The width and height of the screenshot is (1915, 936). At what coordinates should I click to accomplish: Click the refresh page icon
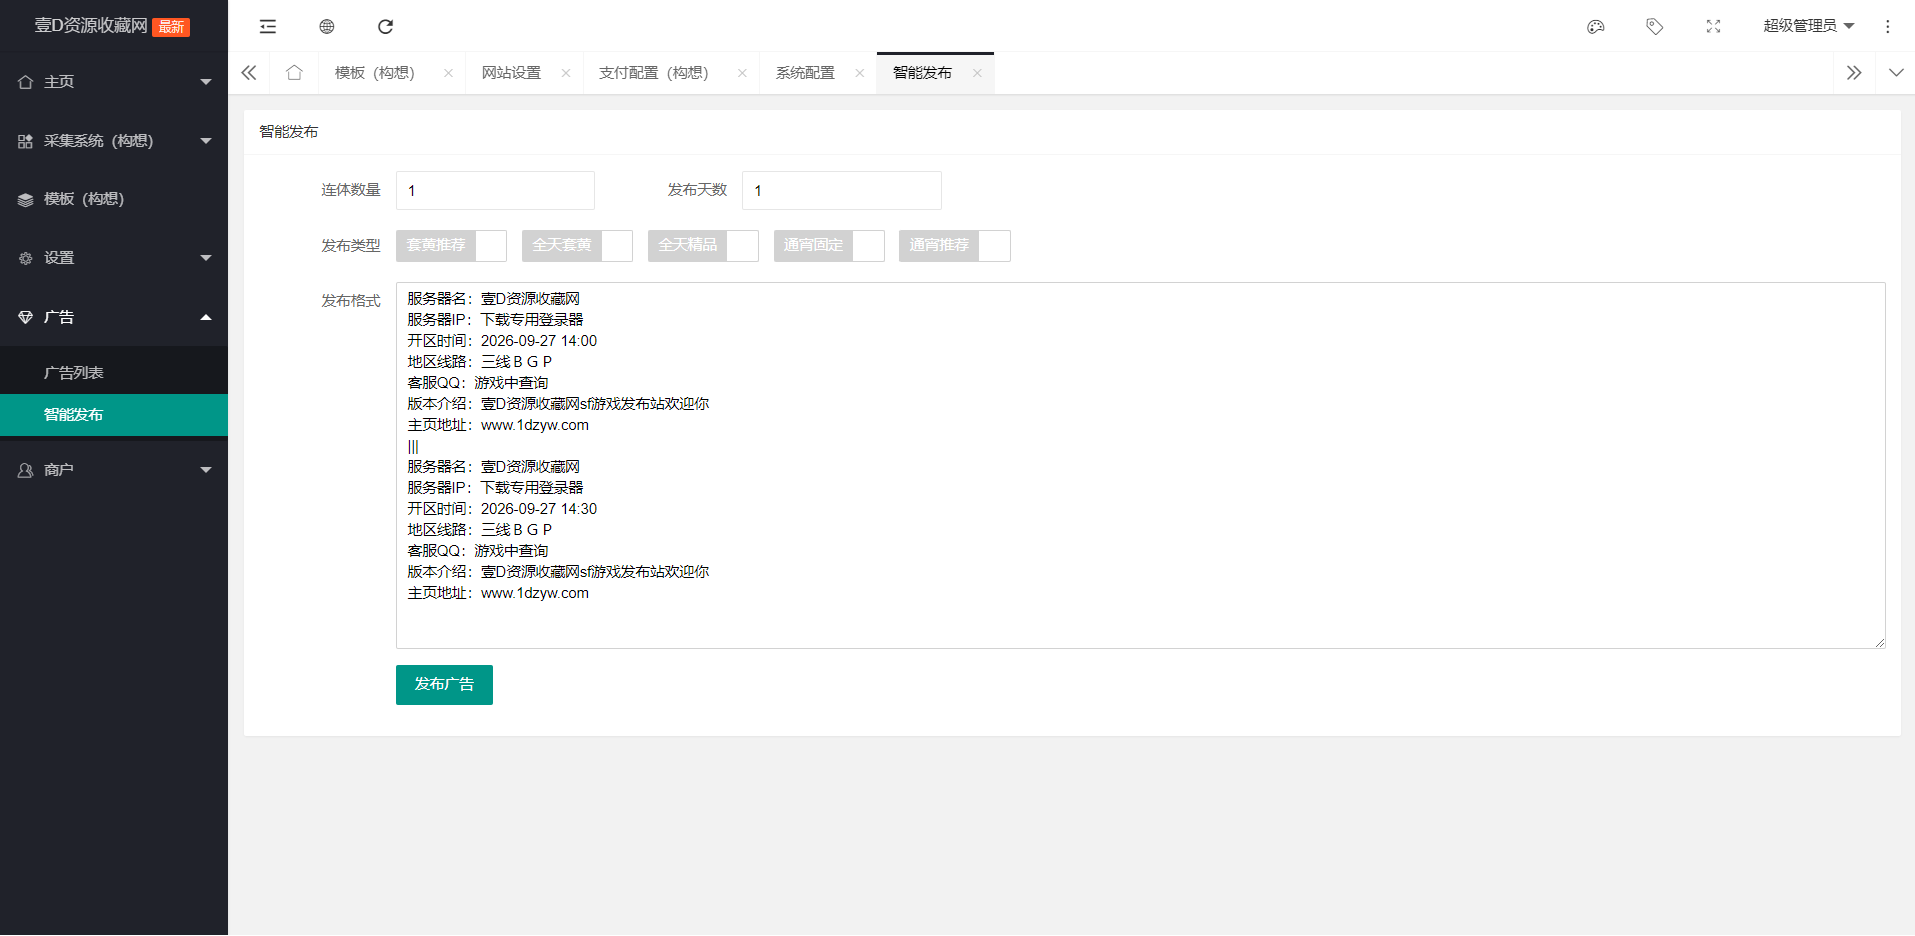click(x=385, y=26)
